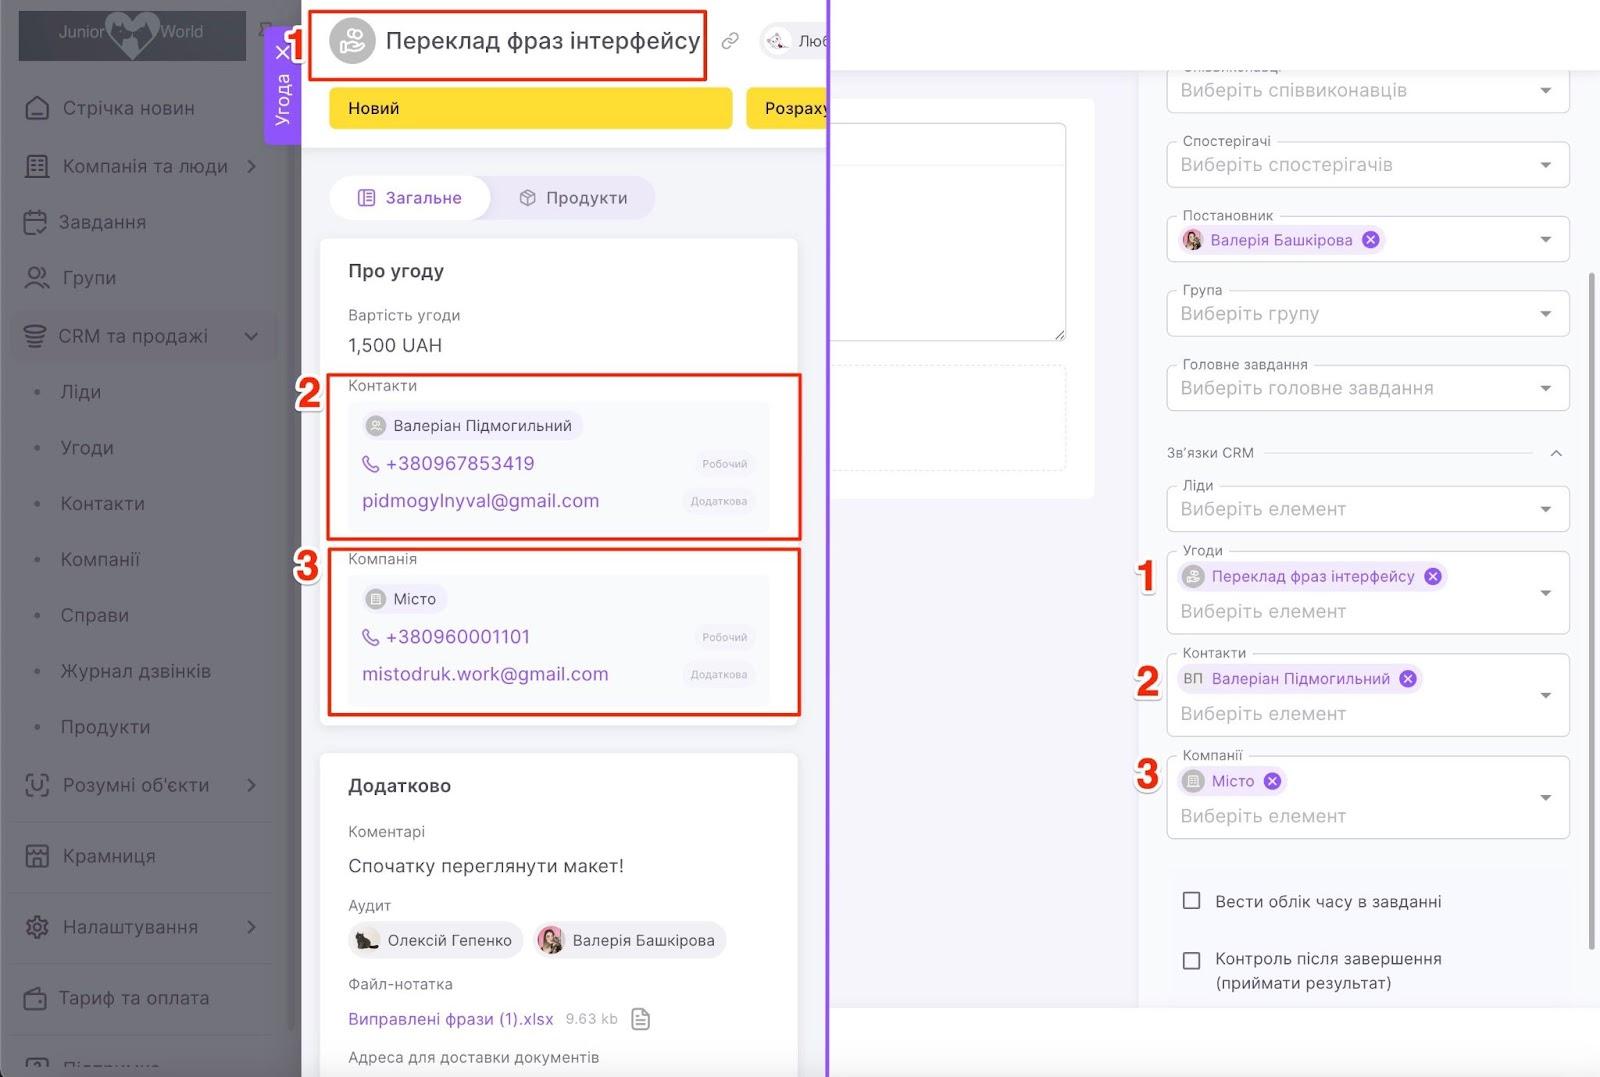Open Продукти in the sidebar
Image resolution: width=1600 pixels, height=1077 pixels.
106,727
